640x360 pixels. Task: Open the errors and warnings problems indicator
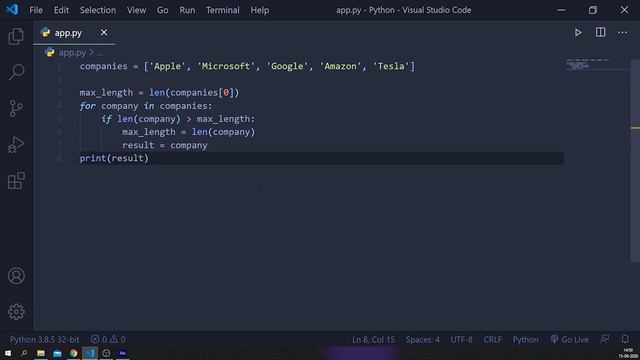108,340
